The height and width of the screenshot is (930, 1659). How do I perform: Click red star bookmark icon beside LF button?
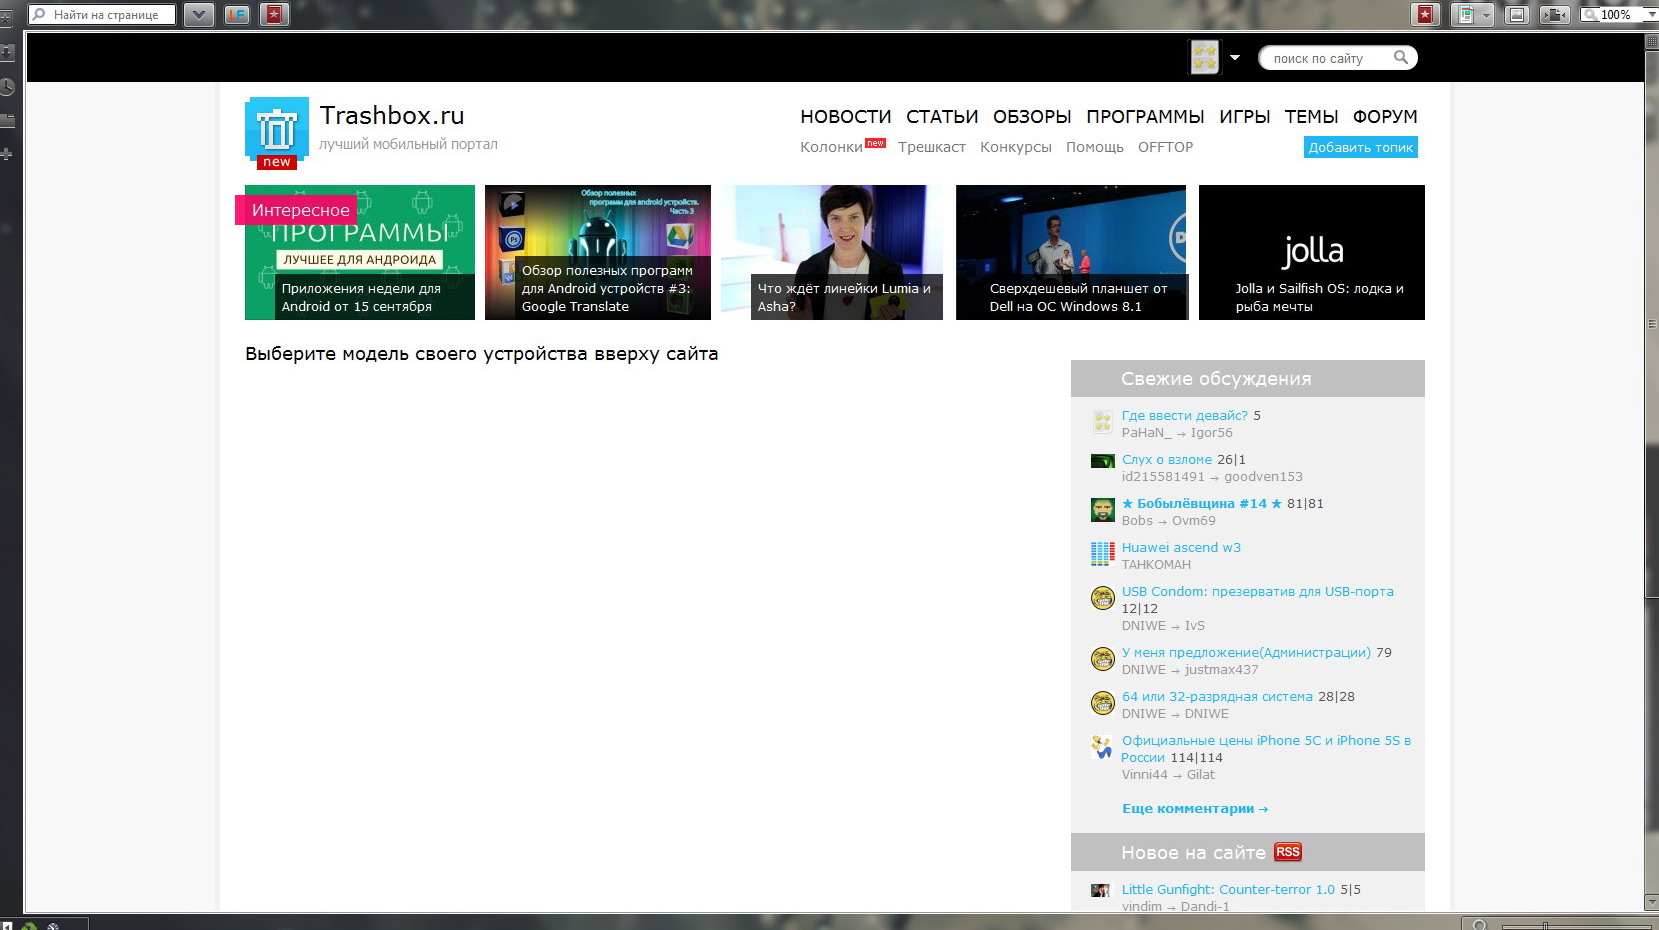(274, 14)
